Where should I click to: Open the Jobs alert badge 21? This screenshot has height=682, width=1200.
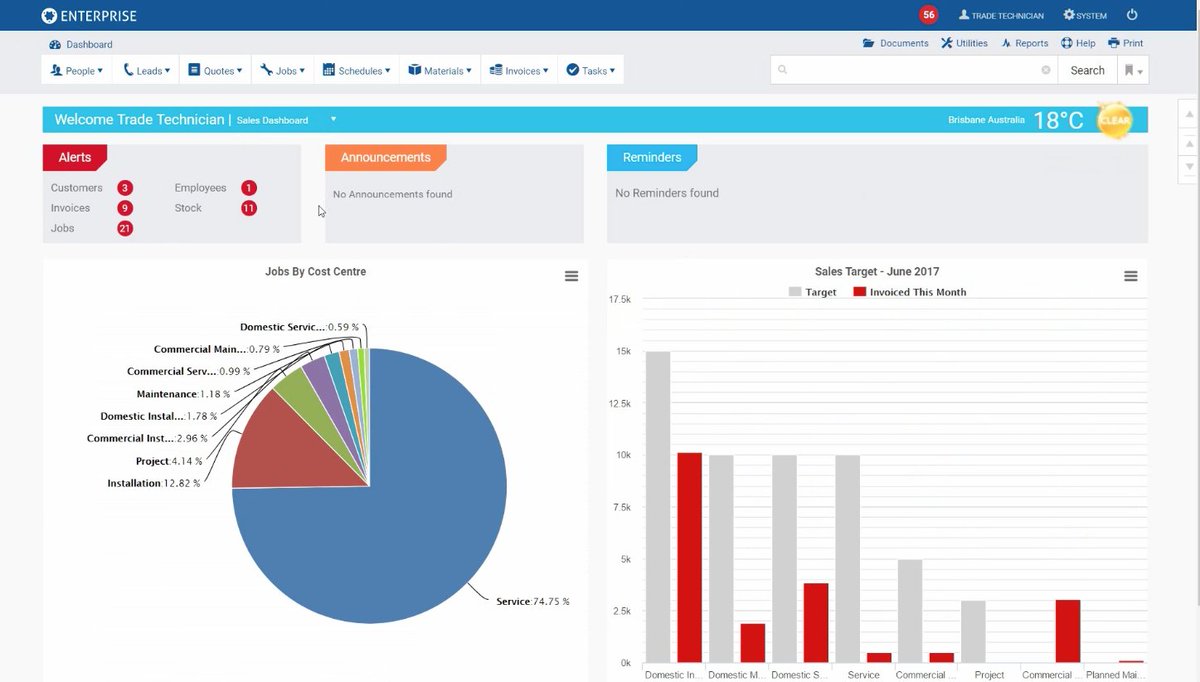pos(125,228)
